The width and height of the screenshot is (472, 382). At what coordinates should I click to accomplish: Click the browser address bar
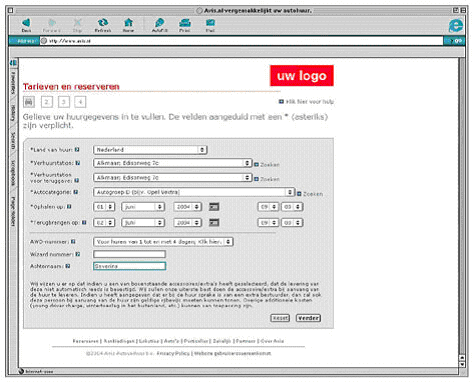[x=243, y=41]
